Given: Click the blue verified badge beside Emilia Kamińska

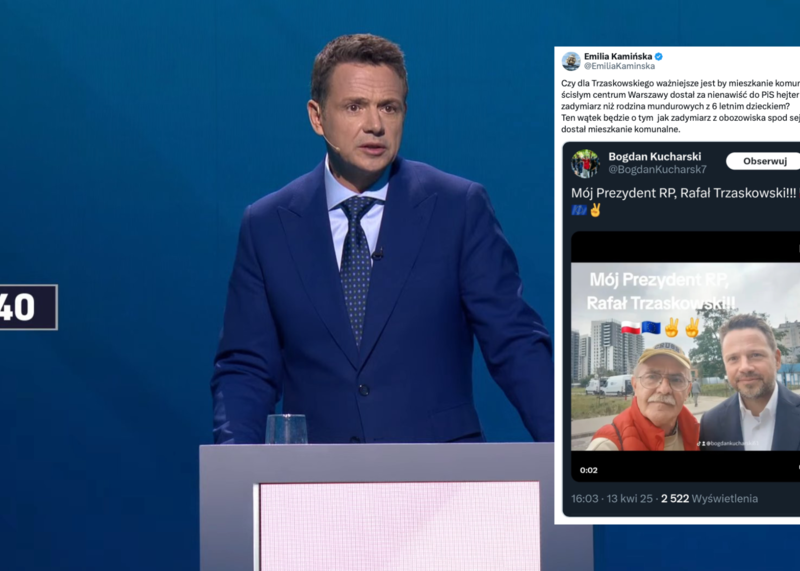Looking at the screenshot, I should [x=659, y=56].
